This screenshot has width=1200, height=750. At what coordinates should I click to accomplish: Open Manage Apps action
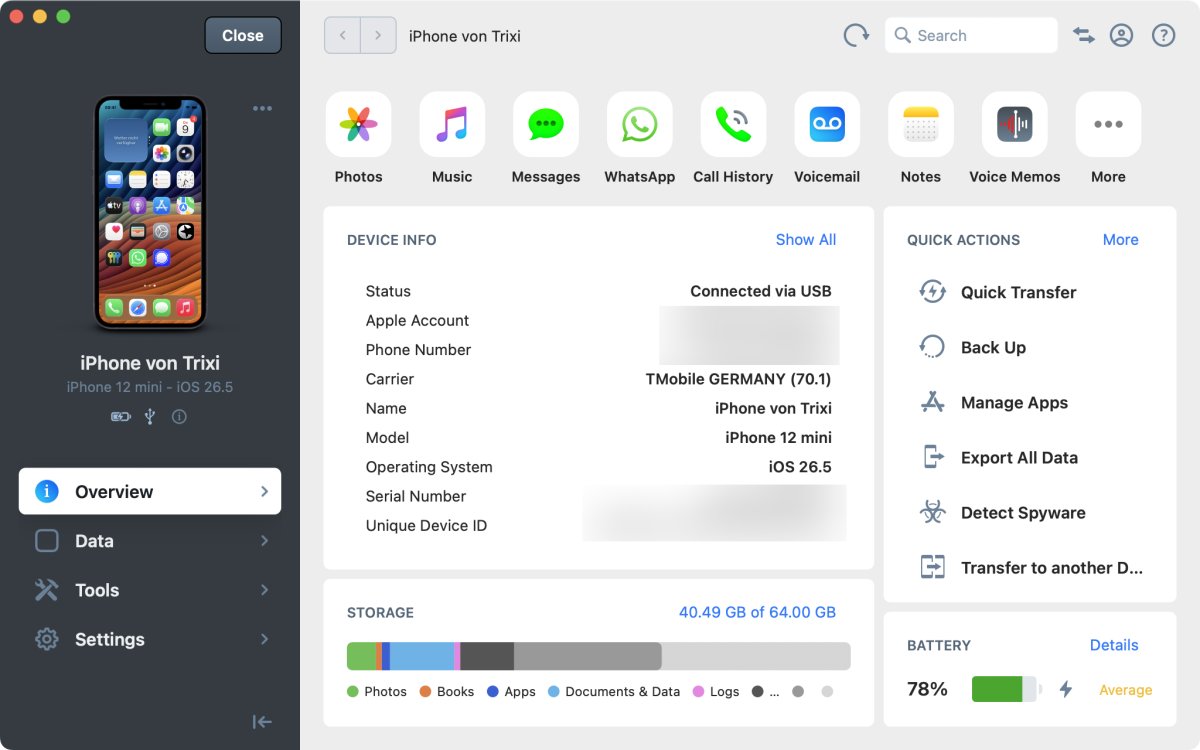coord(993,402)
